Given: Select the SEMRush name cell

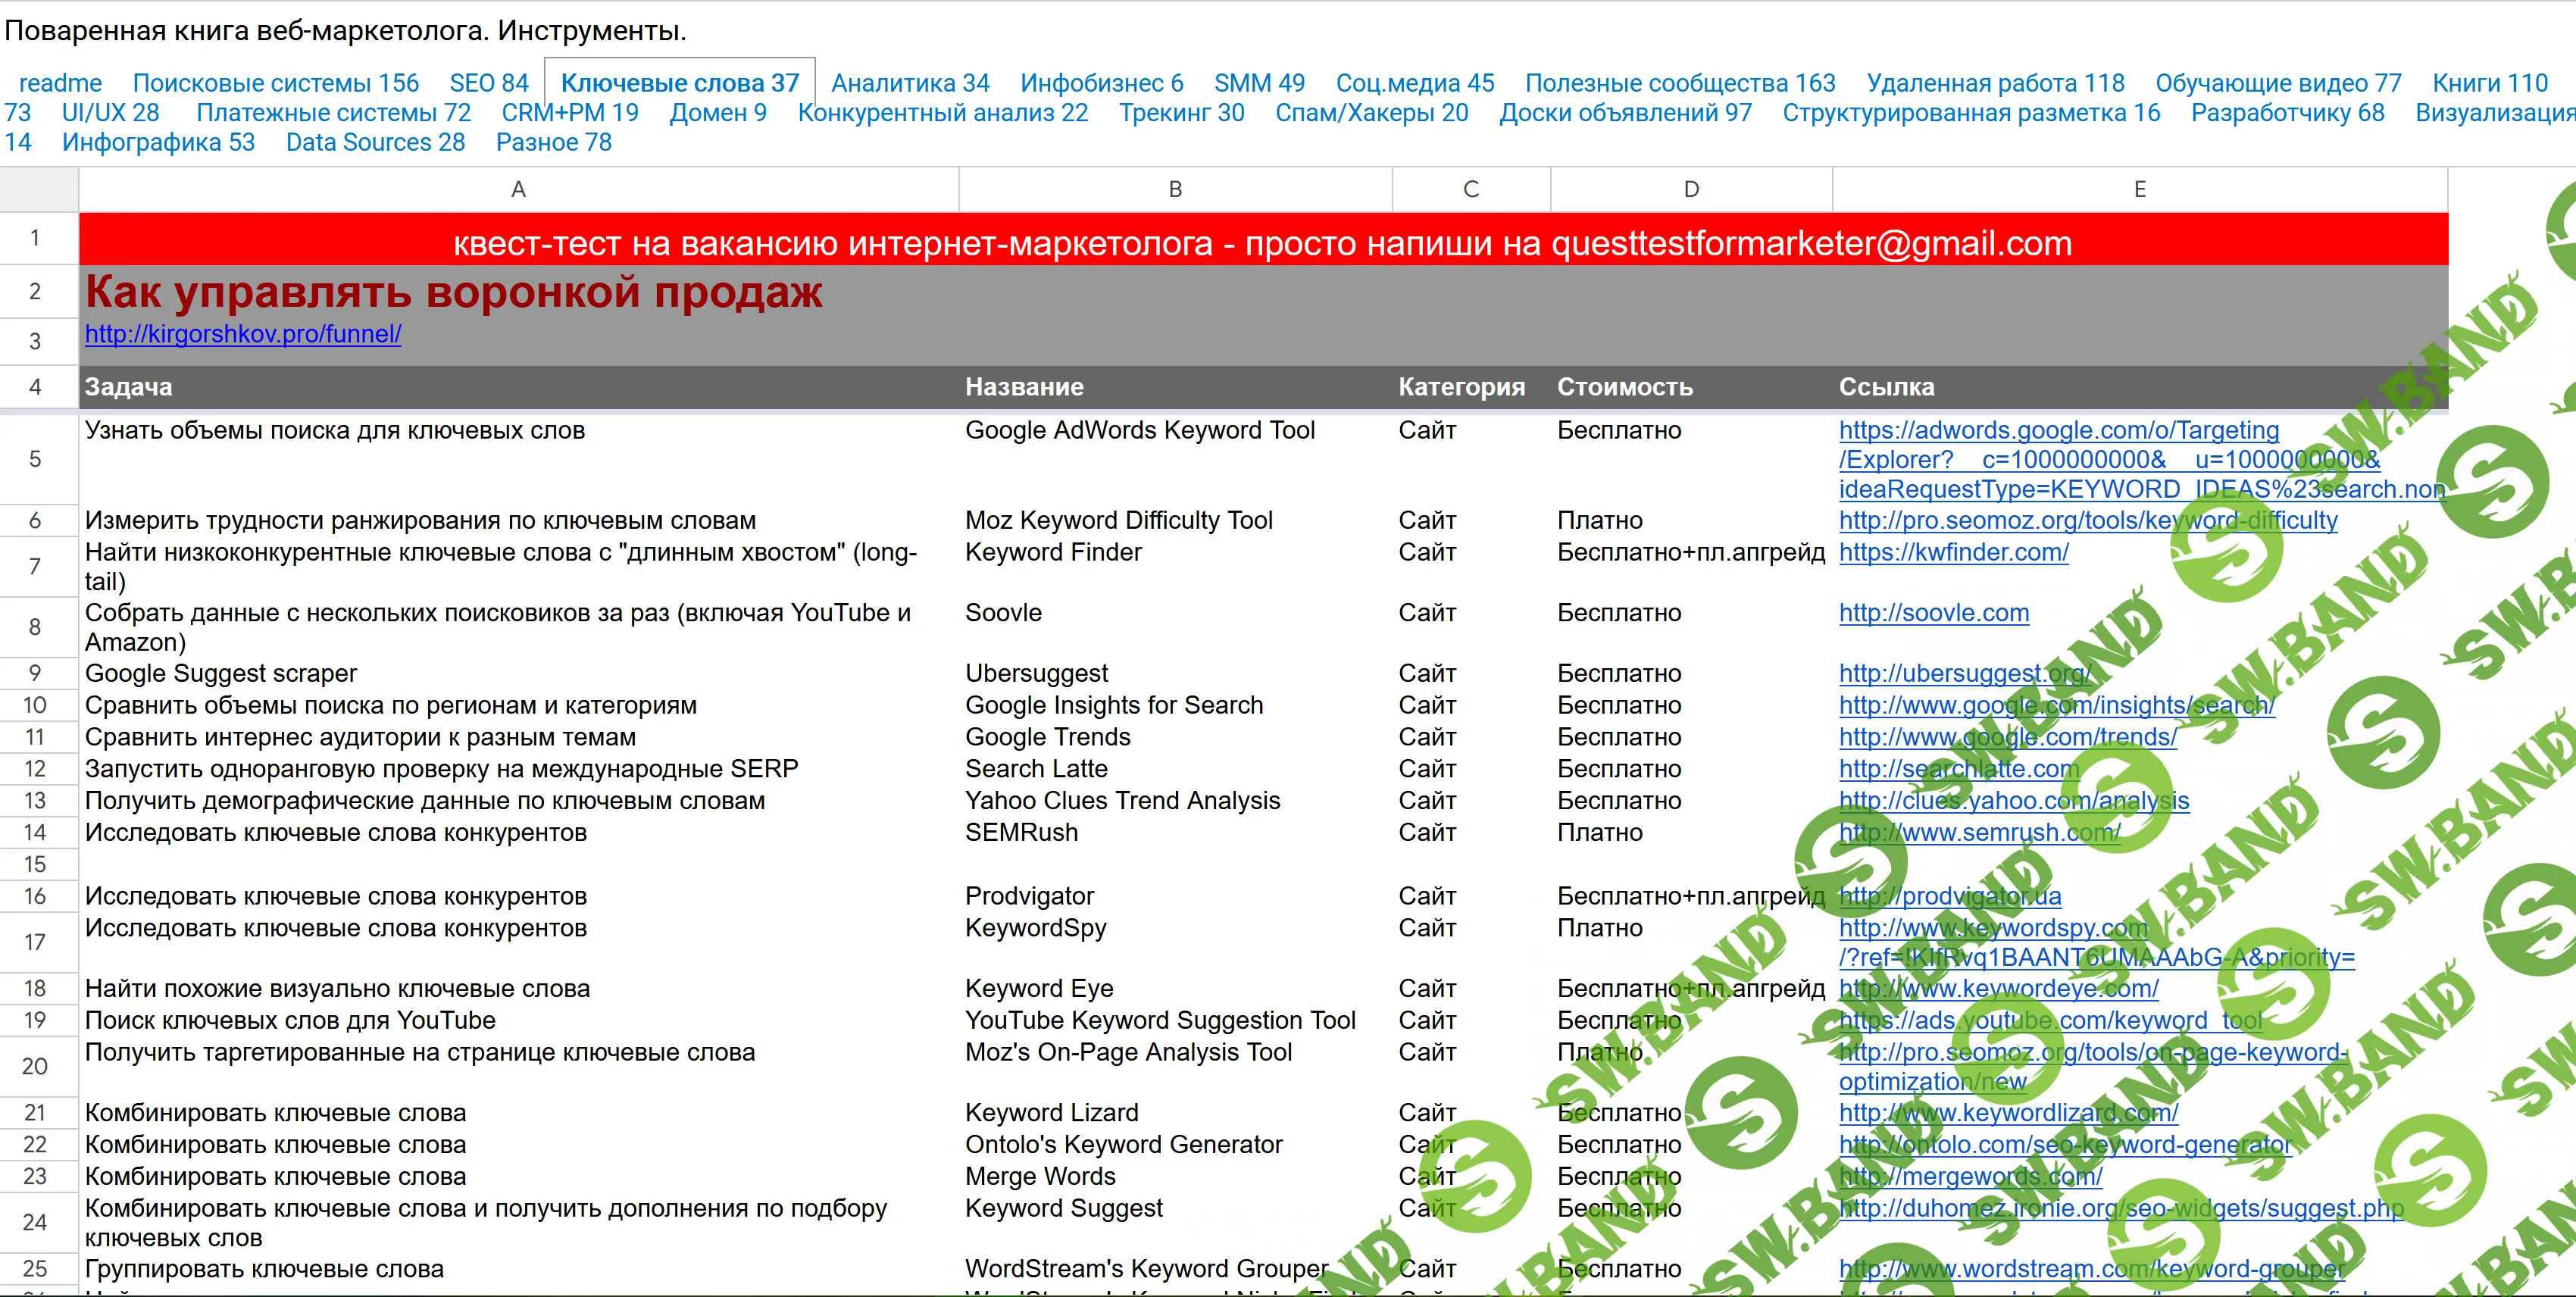Looking at the screenshot, I should point(1021,832).
